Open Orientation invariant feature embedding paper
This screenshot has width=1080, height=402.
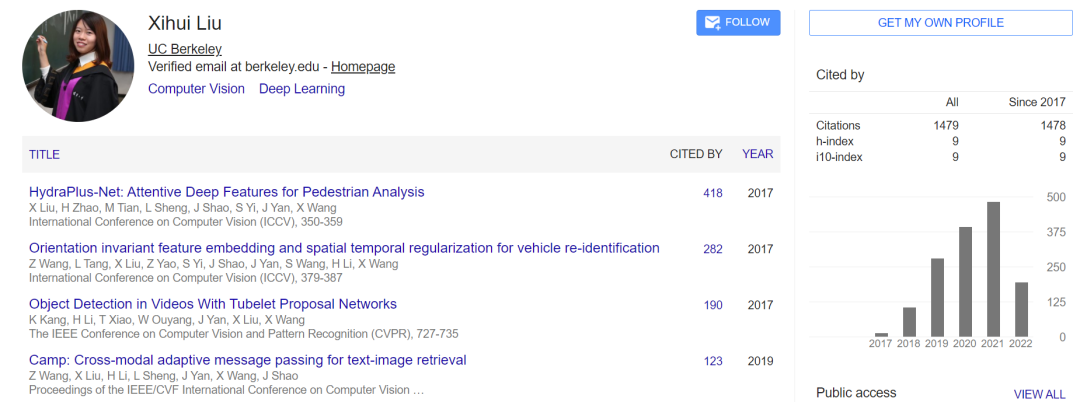point(344,248)
